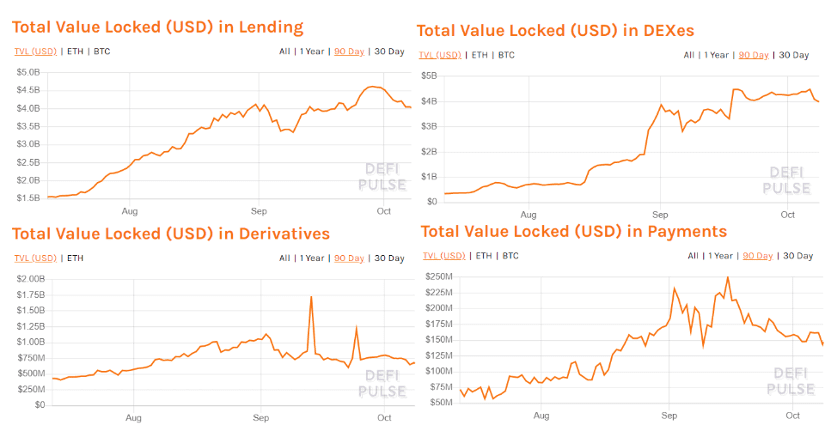Select TVL (USD) in Derivatives chart
This screenshot has height=432, width=832.
pyautogui.click(x=36, y=258)
